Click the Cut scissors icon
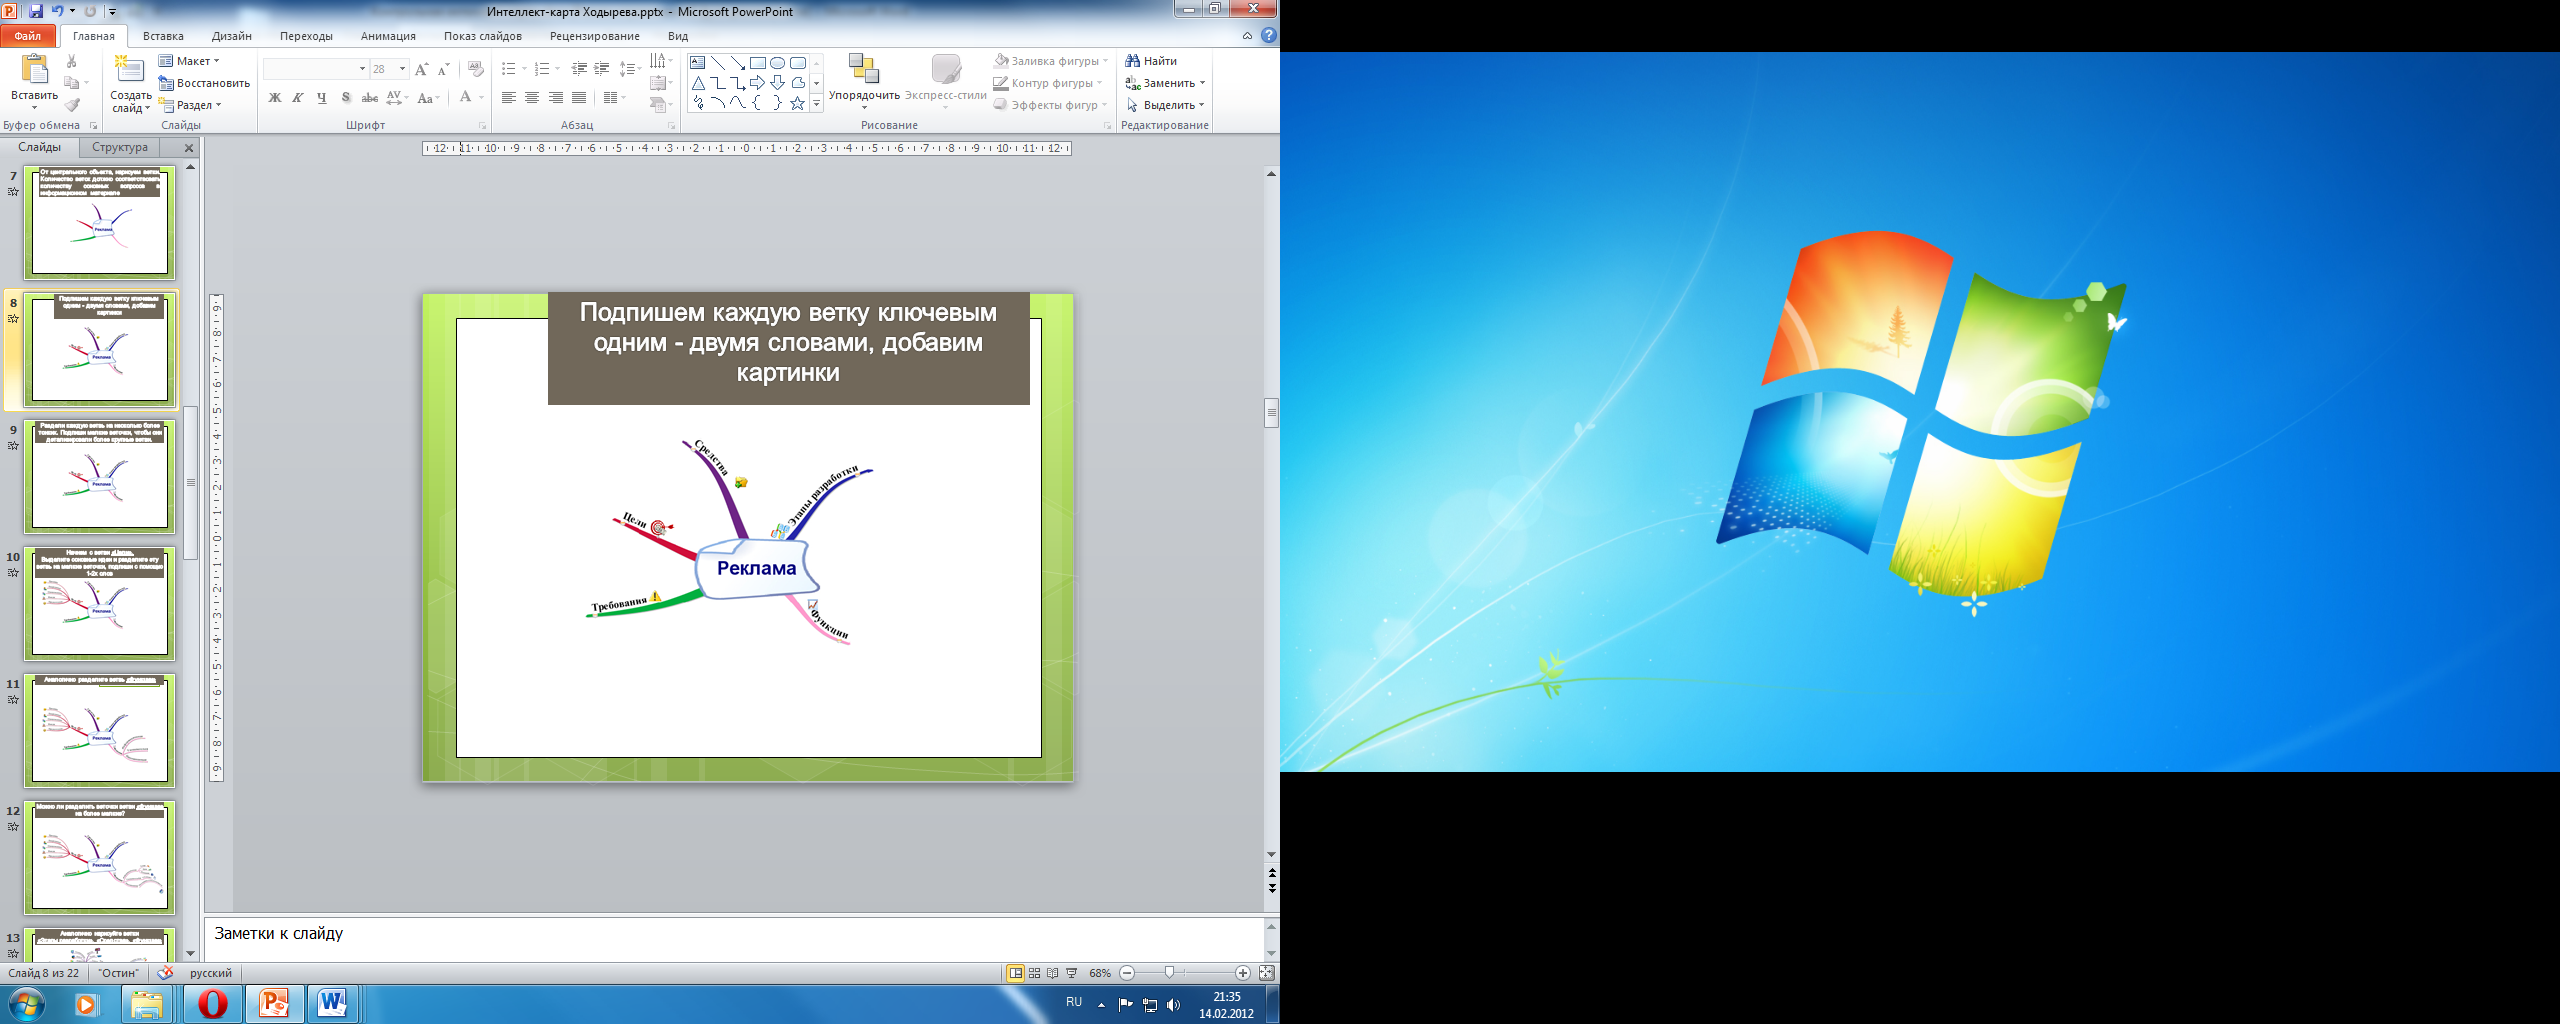Image resolution: width=2560 pixels, height=1024 pixels. pos(72,62)
